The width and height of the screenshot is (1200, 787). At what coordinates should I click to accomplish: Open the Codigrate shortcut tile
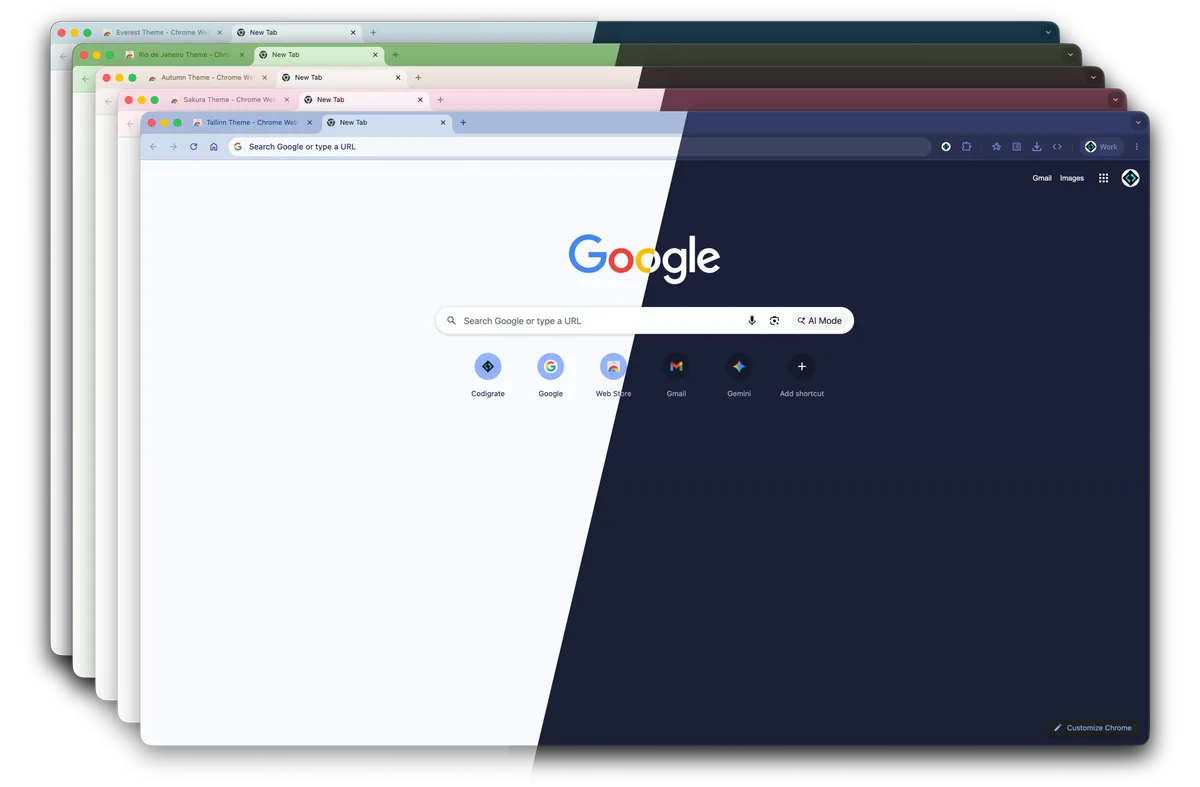tap(488, 367)
